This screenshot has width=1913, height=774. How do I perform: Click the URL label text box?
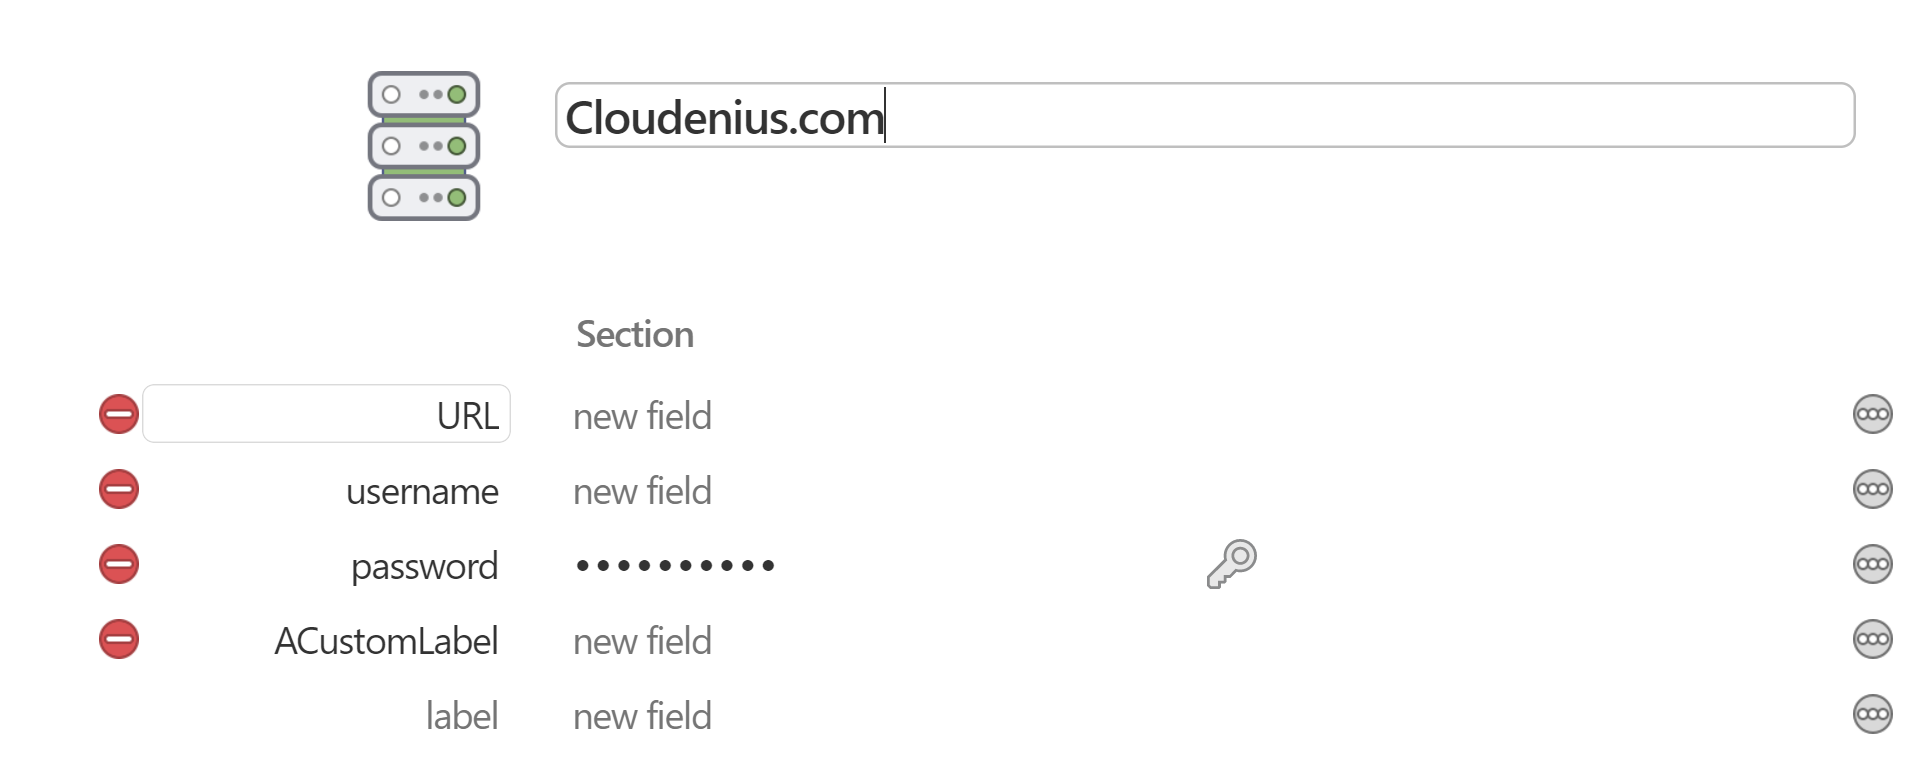327,414
